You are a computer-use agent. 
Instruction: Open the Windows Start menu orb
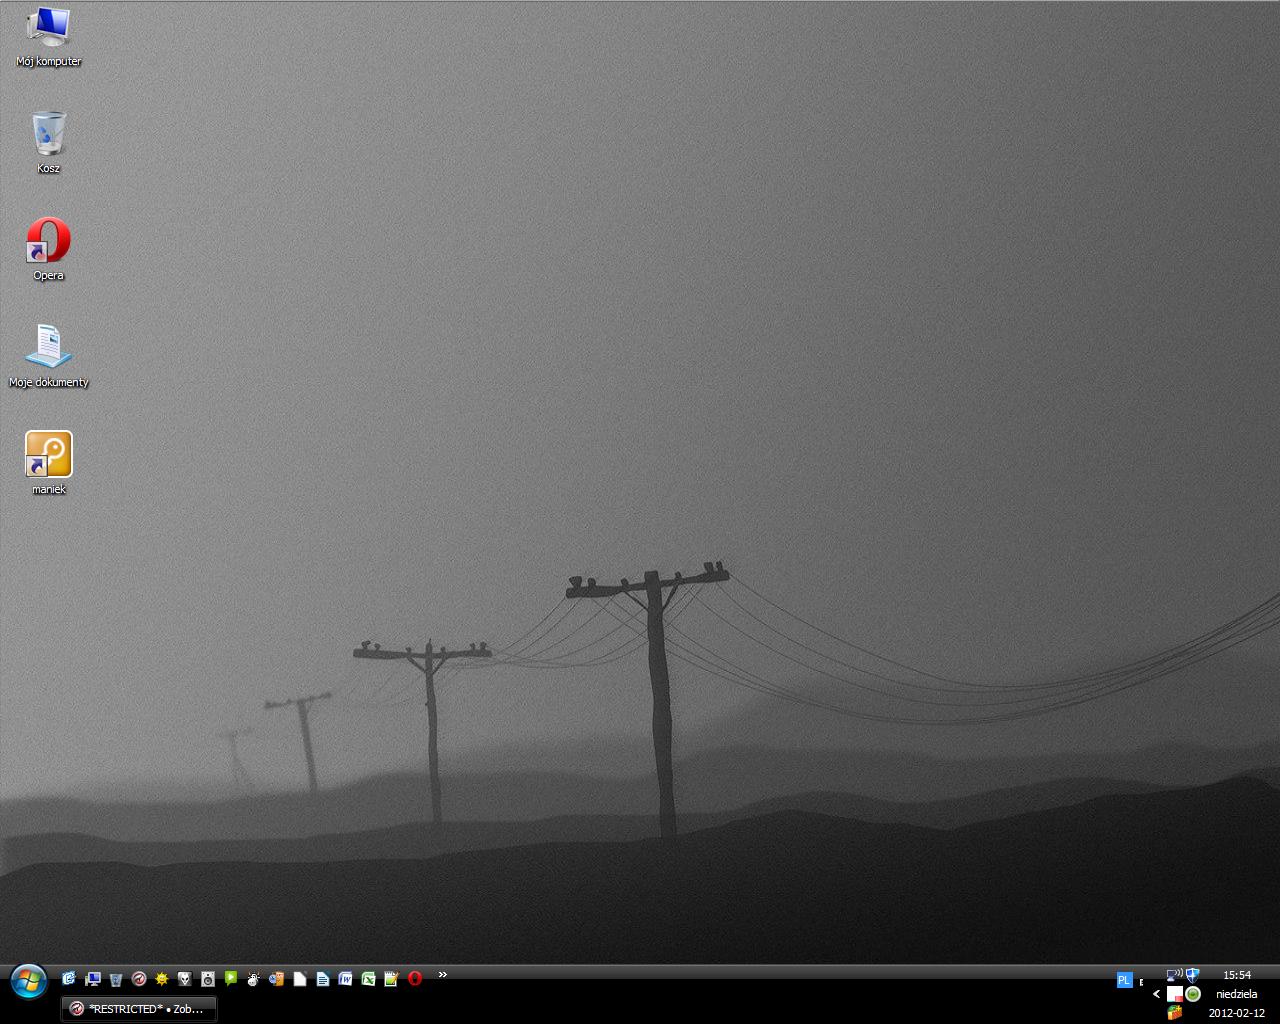coord(28,982)
